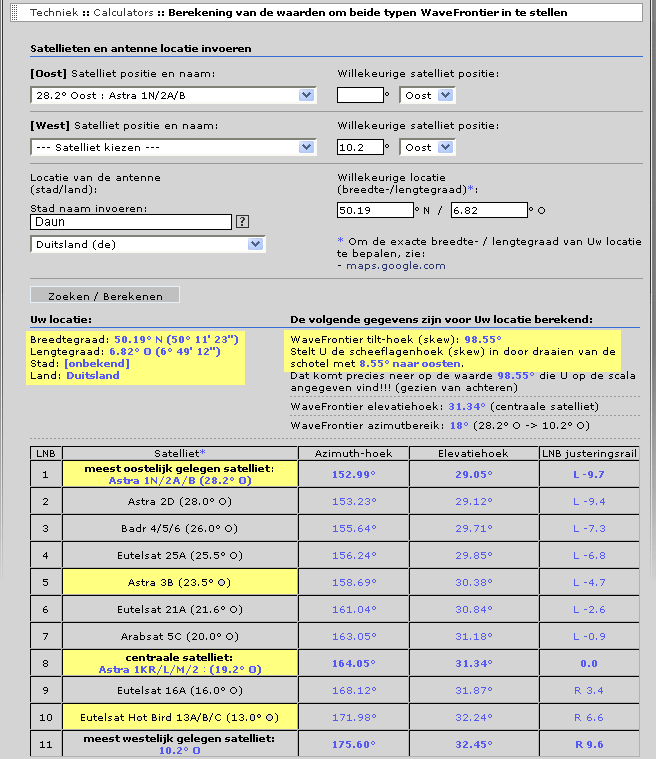This screenshot has height=759, width=656.
Task: Click the Azimuth-hoek column header
Action: coord(353,454)
